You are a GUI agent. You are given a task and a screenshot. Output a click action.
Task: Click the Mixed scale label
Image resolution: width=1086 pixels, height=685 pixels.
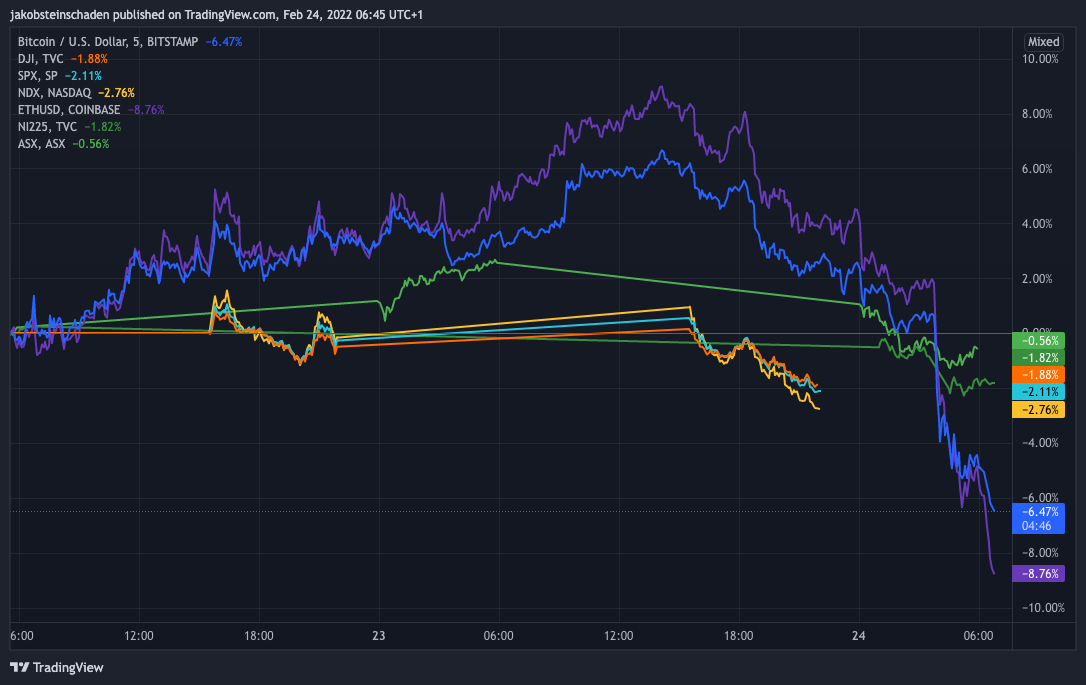click(1043, 42)
